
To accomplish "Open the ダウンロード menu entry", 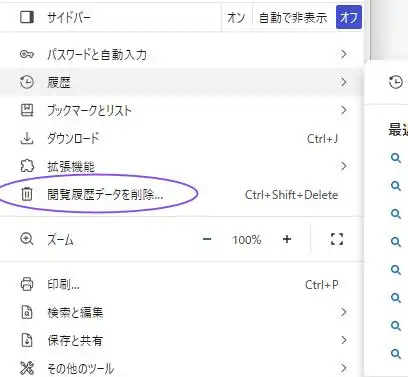I will (x=181, y=138).
